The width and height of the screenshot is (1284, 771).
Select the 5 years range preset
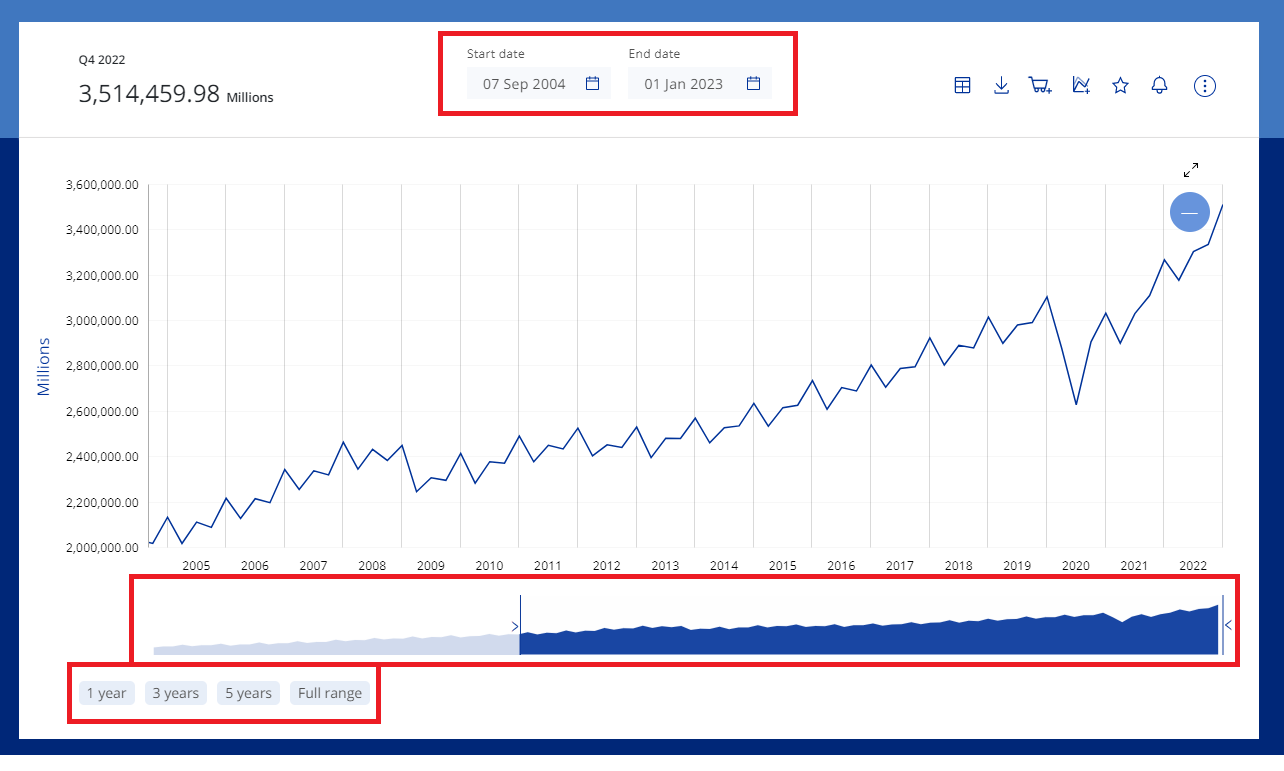coord(248,693)
